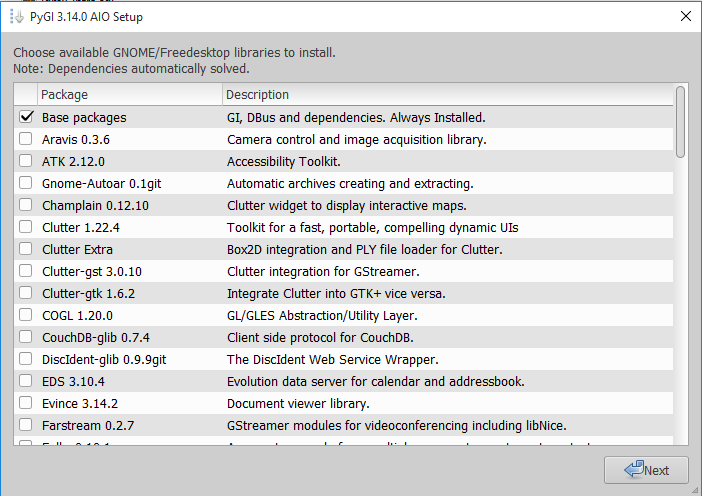Click 'GStreamer modules for videoconferencing' description

point(397,426)
